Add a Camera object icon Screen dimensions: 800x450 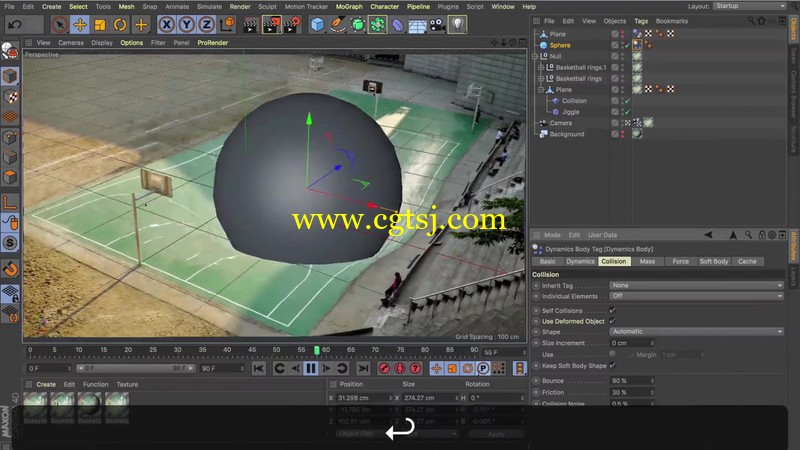click(x=437, y=24)
